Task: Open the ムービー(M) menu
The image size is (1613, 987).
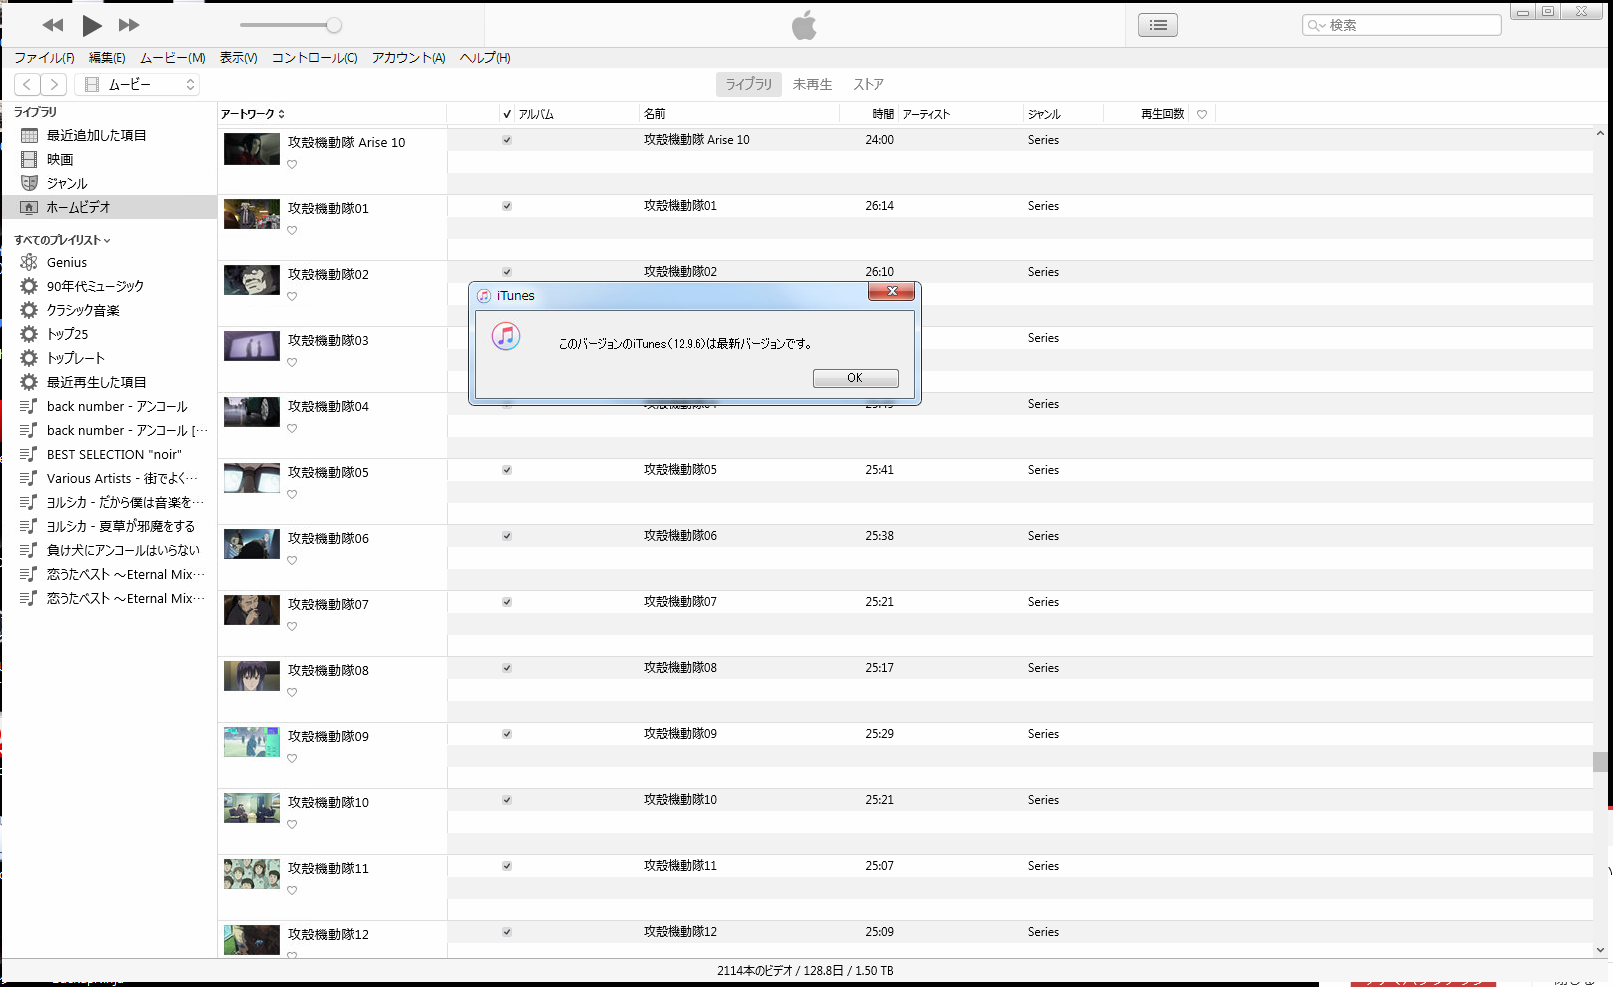Action: pos(173,58)
